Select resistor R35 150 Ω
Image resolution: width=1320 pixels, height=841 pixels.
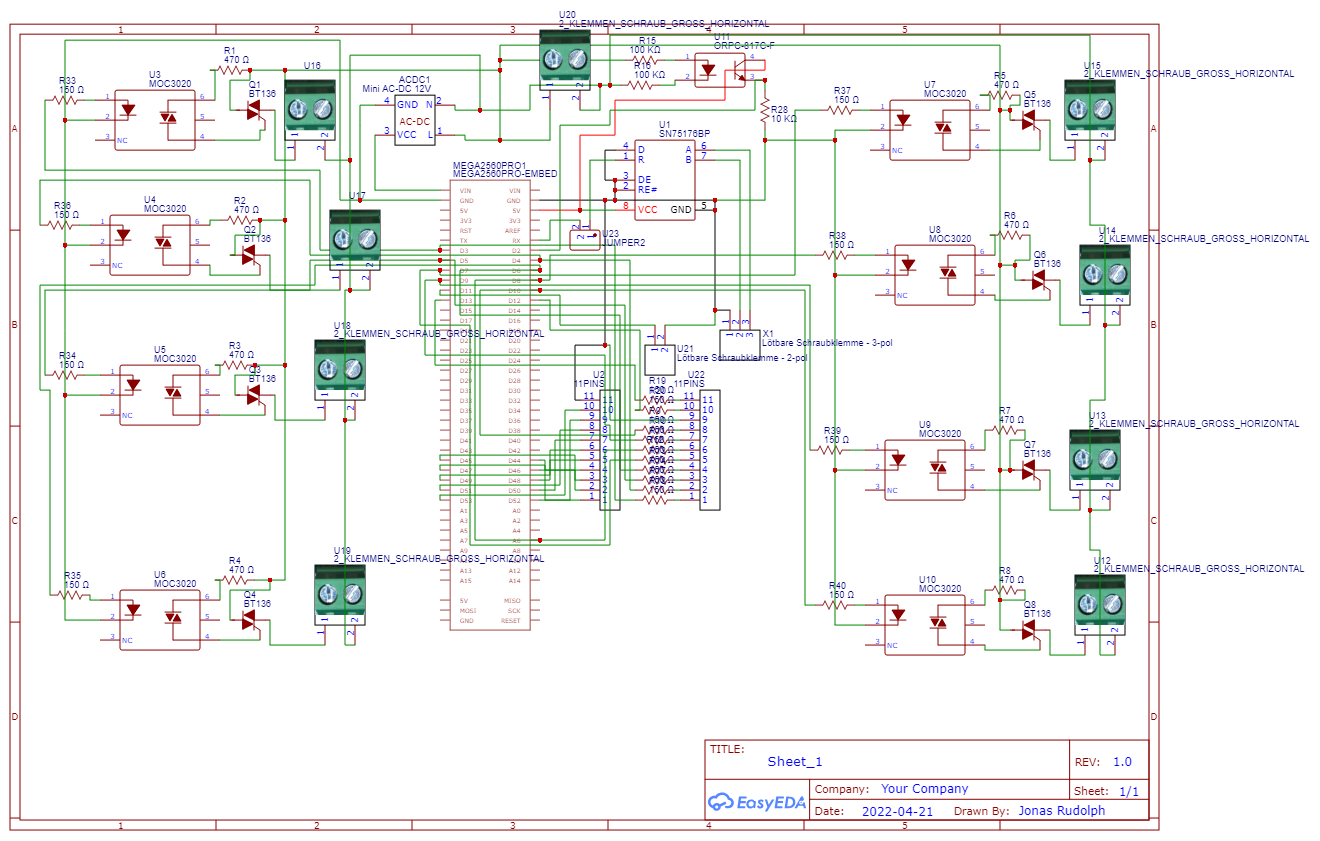pos(72,594)
